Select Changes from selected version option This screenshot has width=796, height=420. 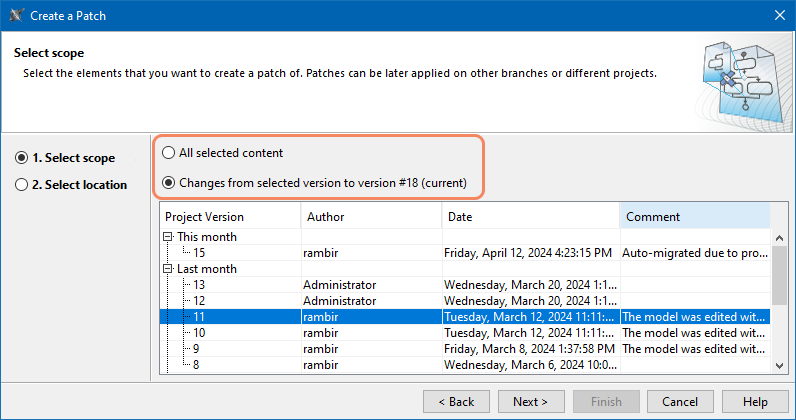click(169, 183)
